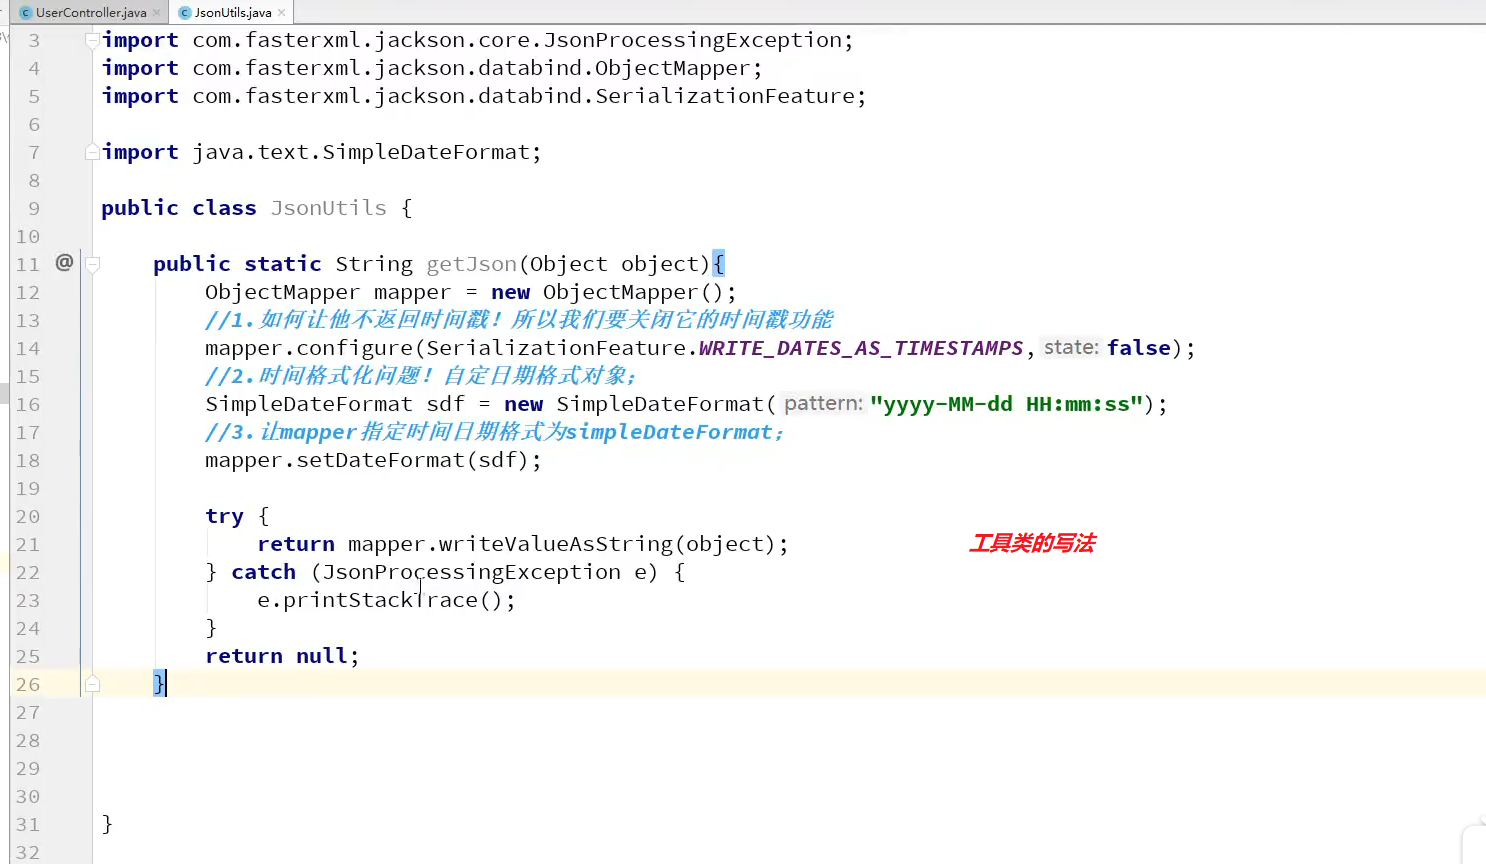Click gutter line number 21
1486x864 pixels.
coord(28,544)
